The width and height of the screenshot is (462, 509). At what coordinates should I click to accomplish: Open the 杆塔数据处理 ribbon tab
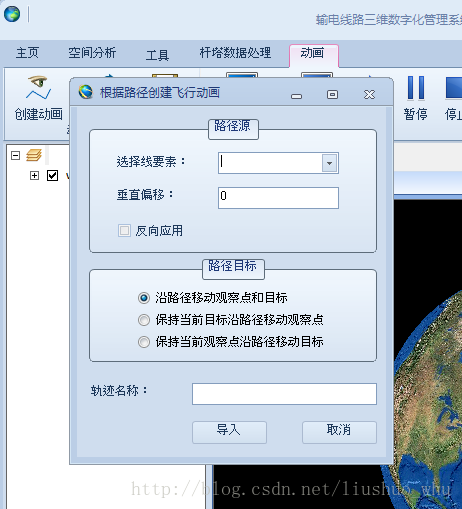(x=235, y=53)
